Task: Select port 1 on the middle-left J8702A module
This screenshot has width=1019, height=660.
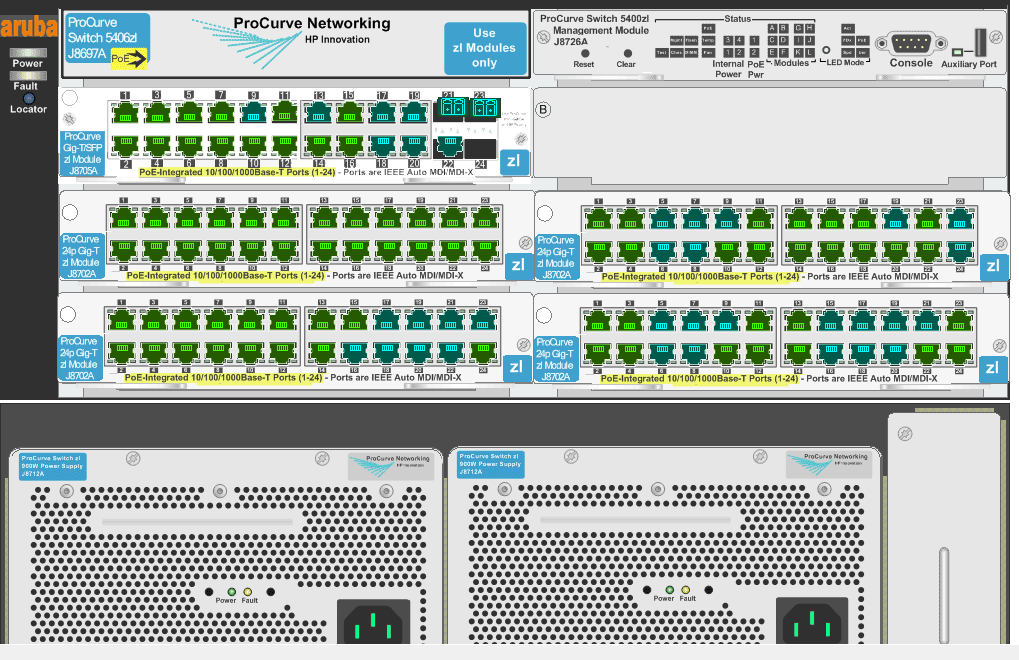Action: (123, 218)
